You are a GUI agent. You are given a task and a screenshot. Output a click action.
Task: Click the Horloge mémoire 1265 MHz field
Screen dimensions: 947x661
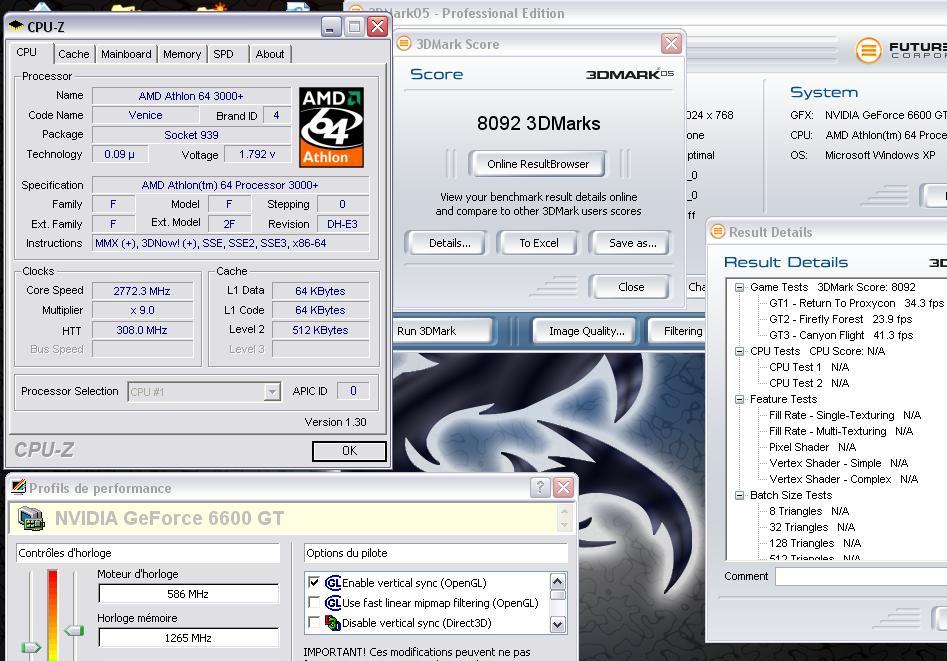188,638
